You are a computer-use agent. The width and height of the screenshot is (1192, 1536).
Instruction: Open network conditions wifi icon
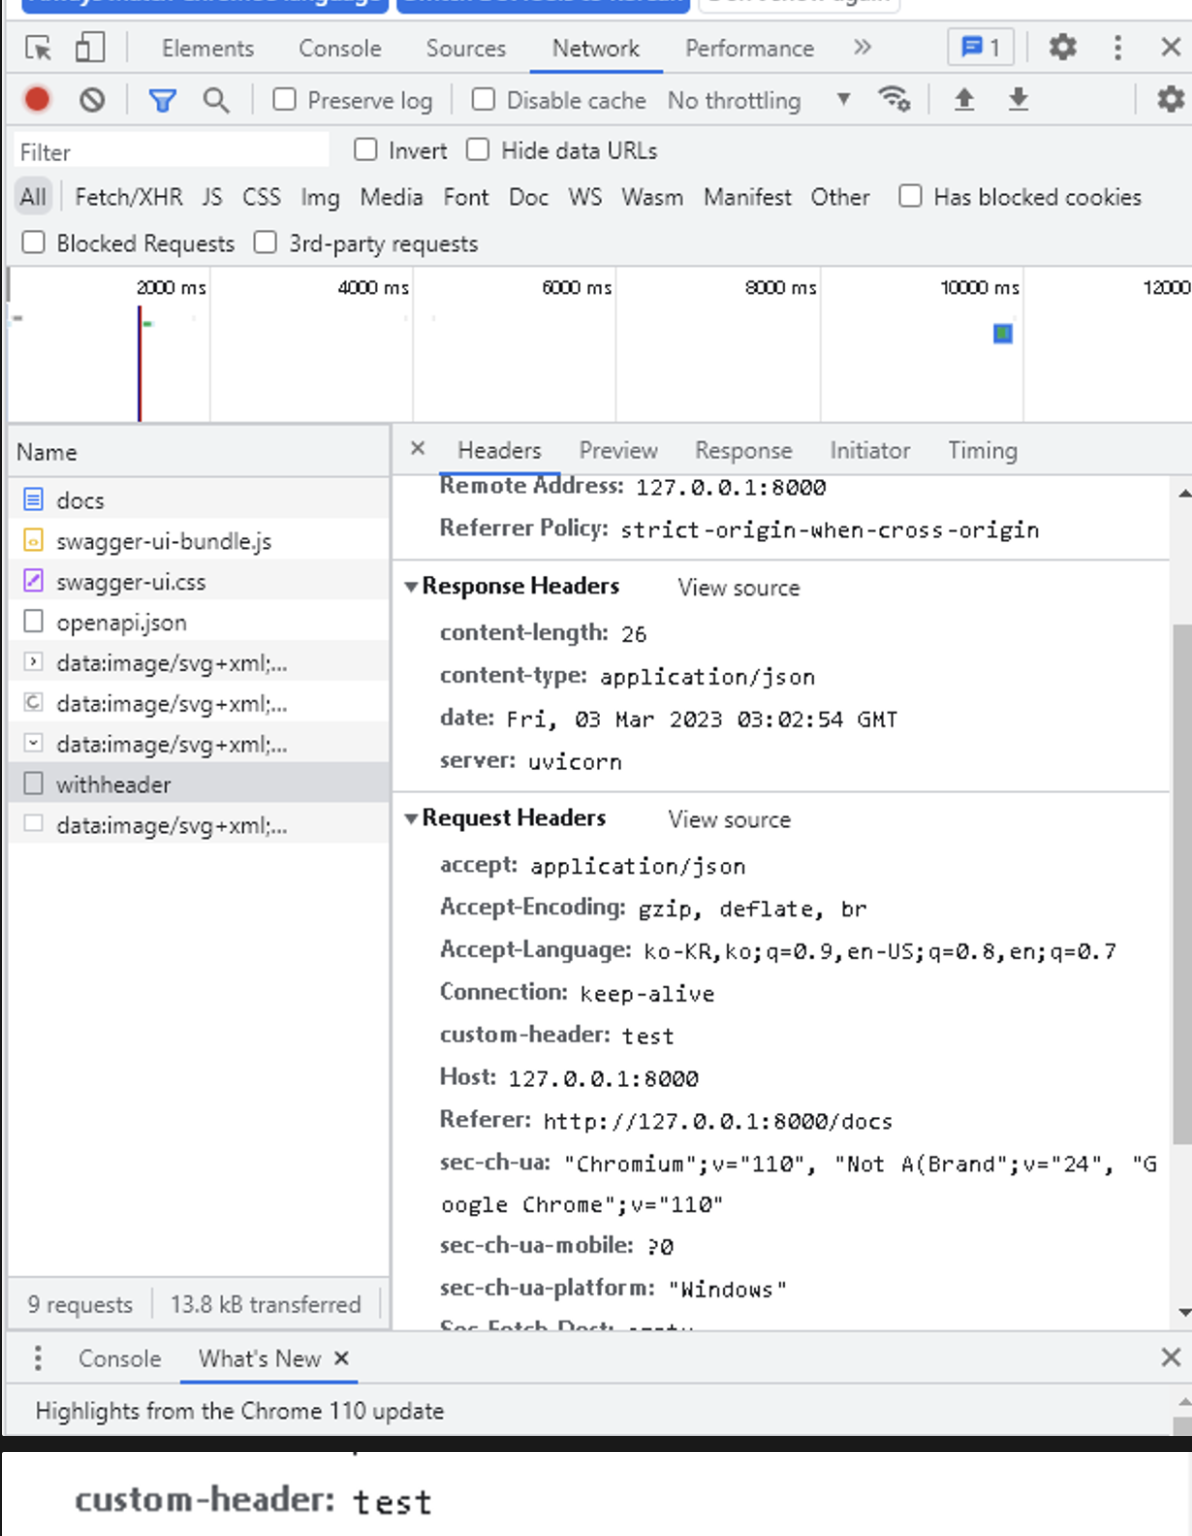tap(893, 100)
